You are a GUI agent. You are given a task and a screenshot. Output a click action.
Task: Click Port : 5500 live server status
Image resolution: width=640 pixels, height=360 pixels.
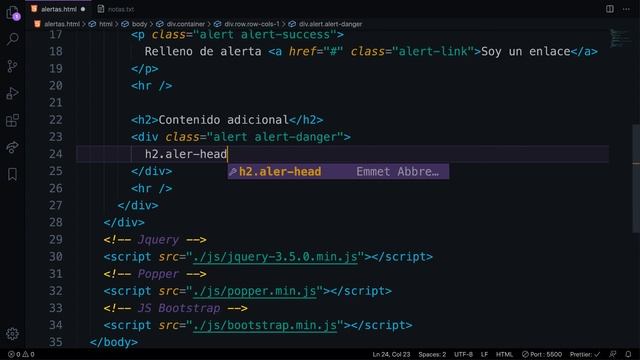pyautogui.click(x=542, y=354)
